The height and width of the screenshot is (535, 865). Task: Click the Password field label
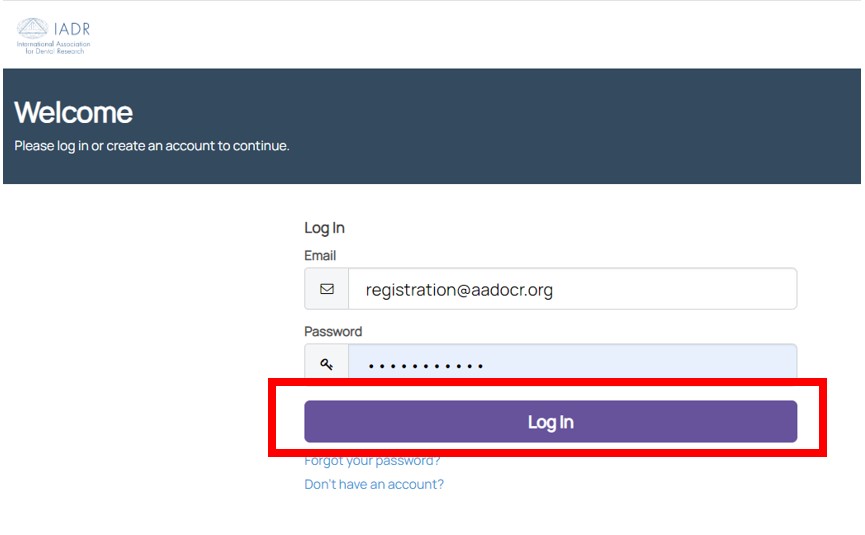(x=333, y=332)
